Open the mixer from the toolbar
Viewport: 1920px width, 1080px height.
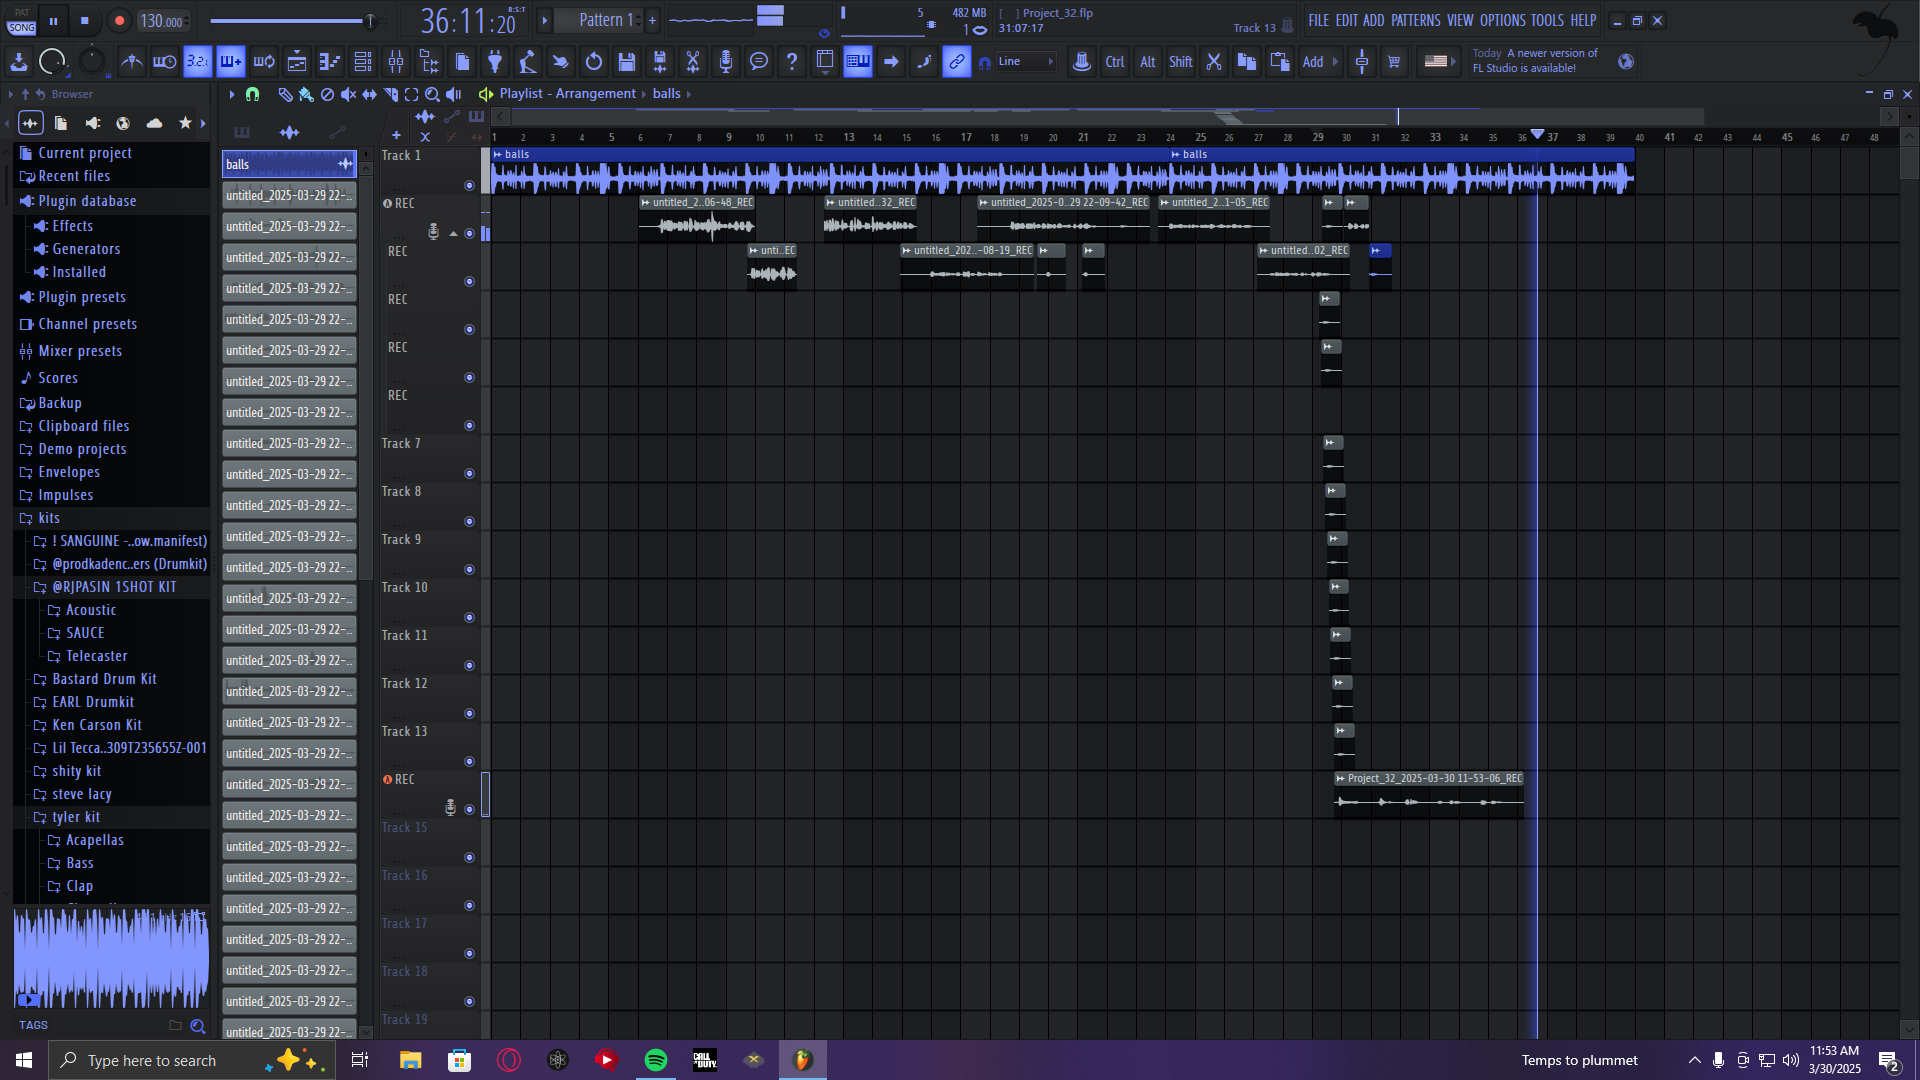396,62
